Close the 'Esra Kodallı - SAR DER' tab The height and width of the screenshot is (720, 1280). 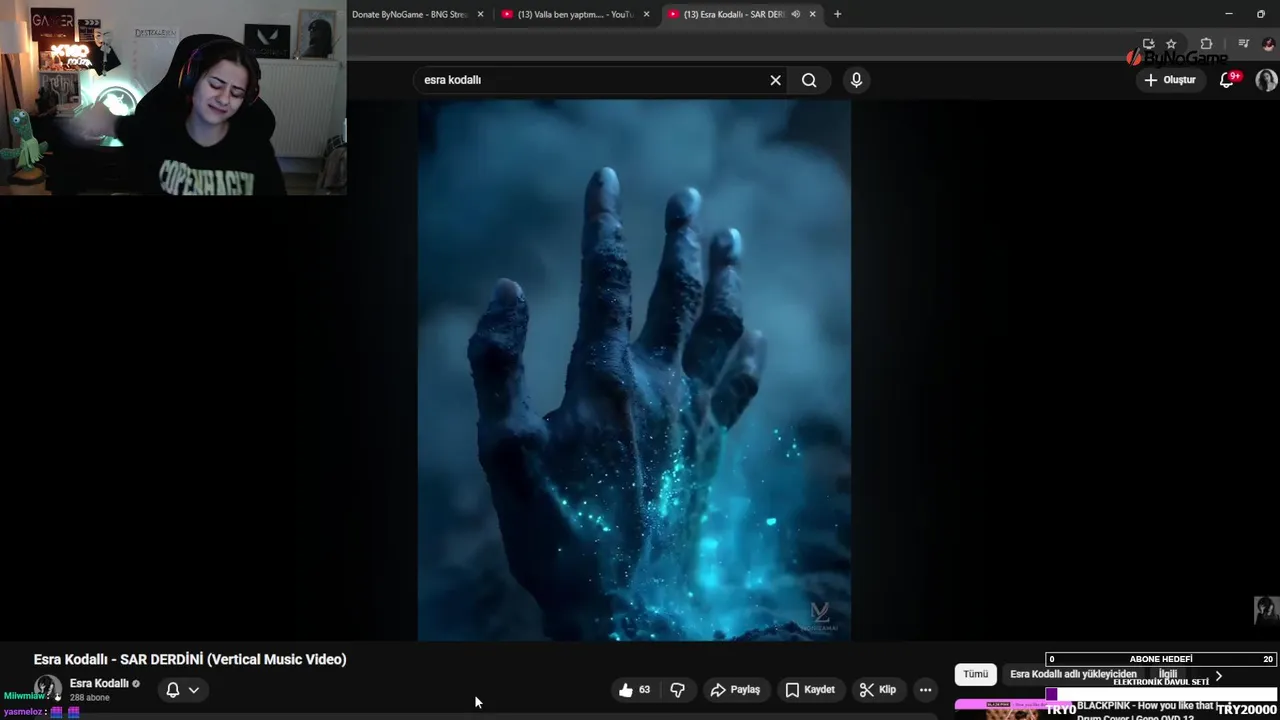812,14
